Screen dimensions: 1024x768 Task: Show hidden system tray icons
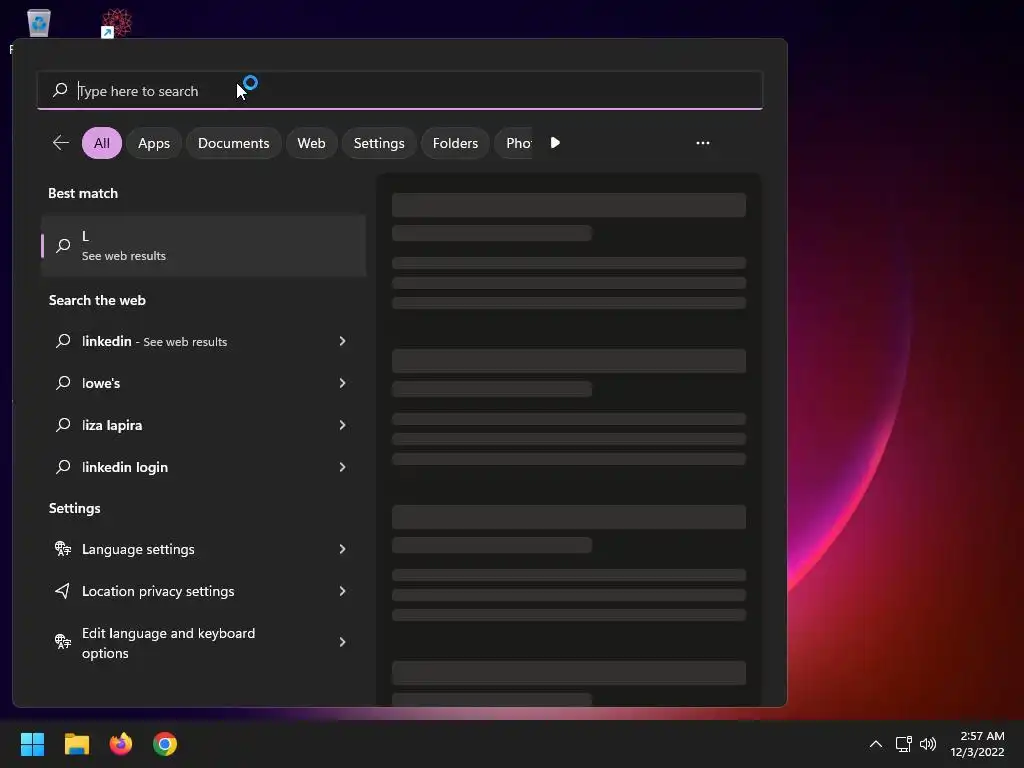(876, 744)
